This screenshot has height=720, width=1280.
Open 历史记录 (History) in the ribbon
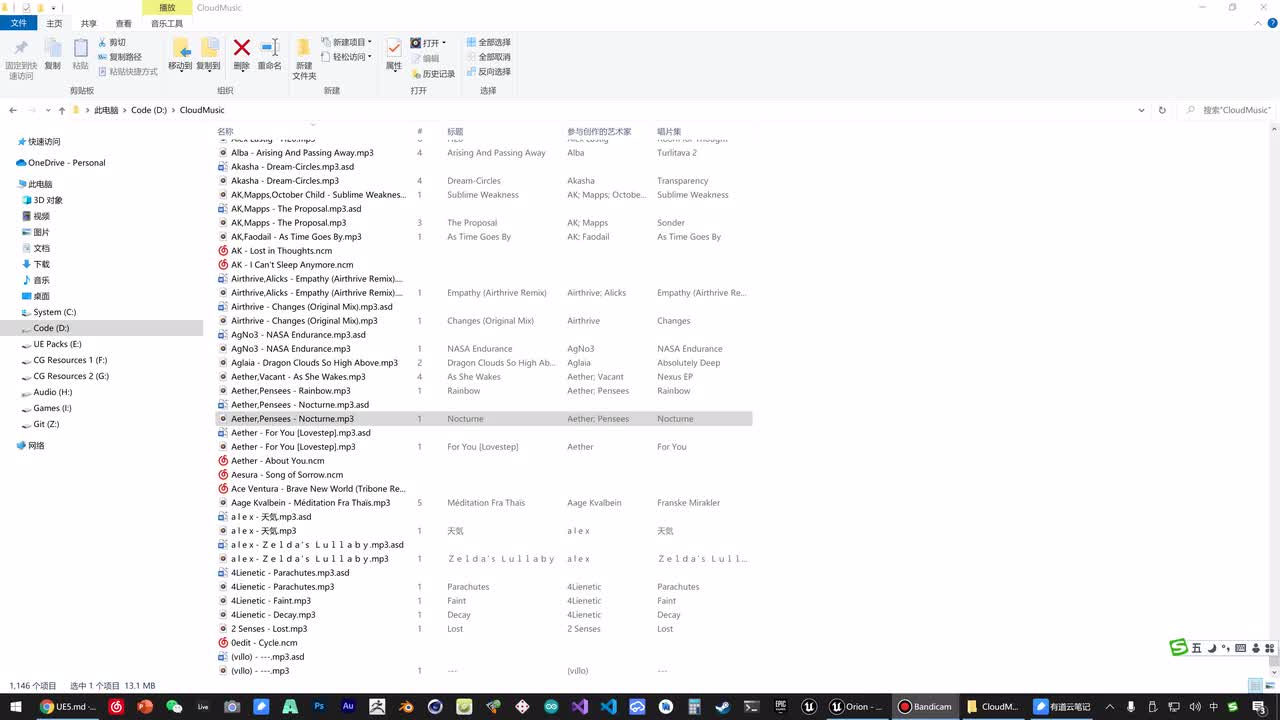pyautogui.click(x=432, y=74)
